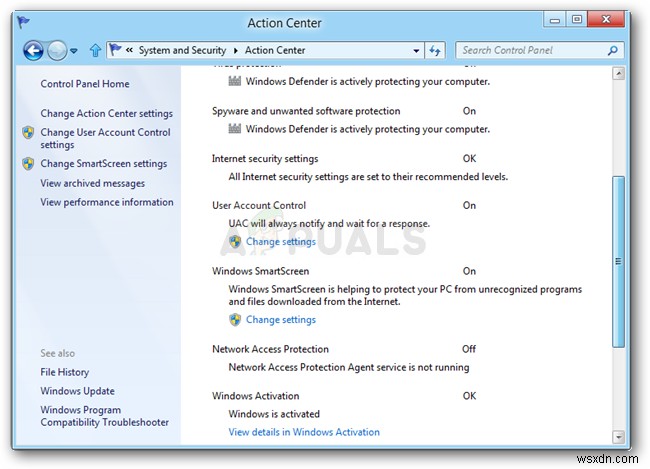Open View performance information

pos(107,202)
